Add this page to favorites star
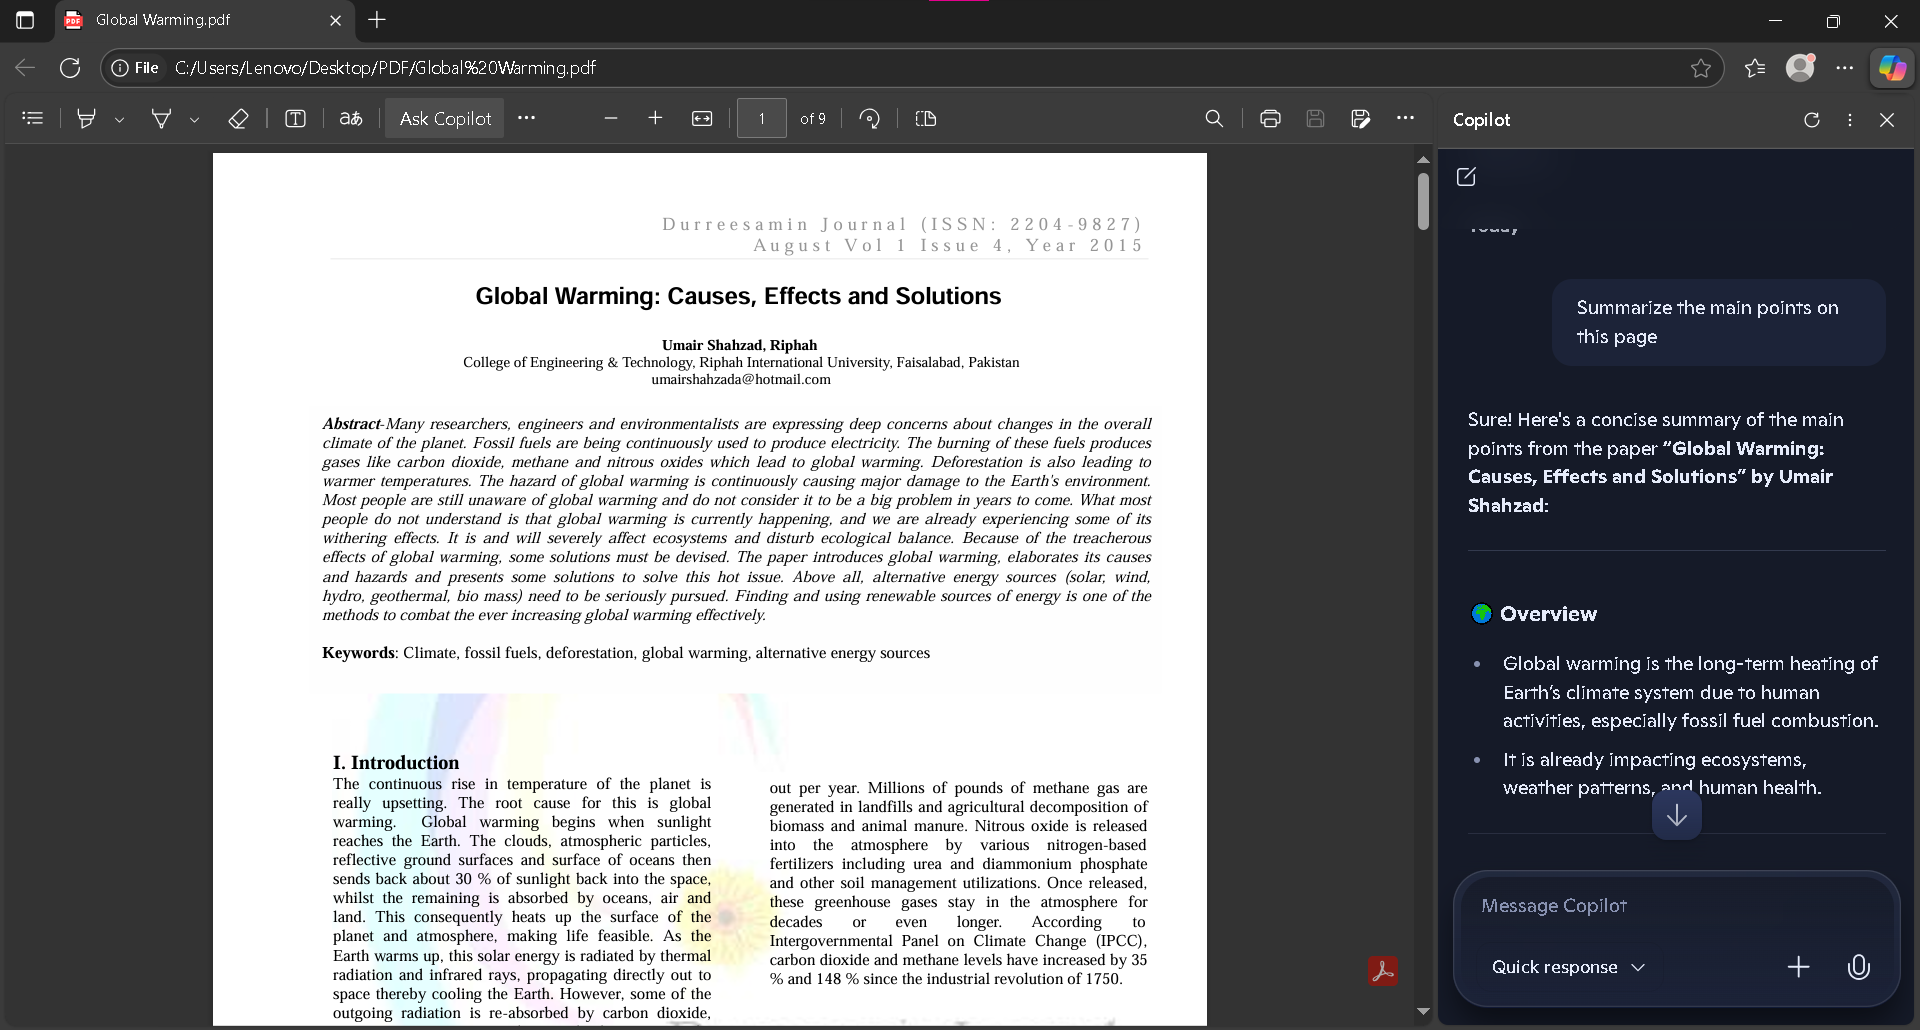The image size is (1920, 1030). pyautogui.click(x=1700, y=68)
